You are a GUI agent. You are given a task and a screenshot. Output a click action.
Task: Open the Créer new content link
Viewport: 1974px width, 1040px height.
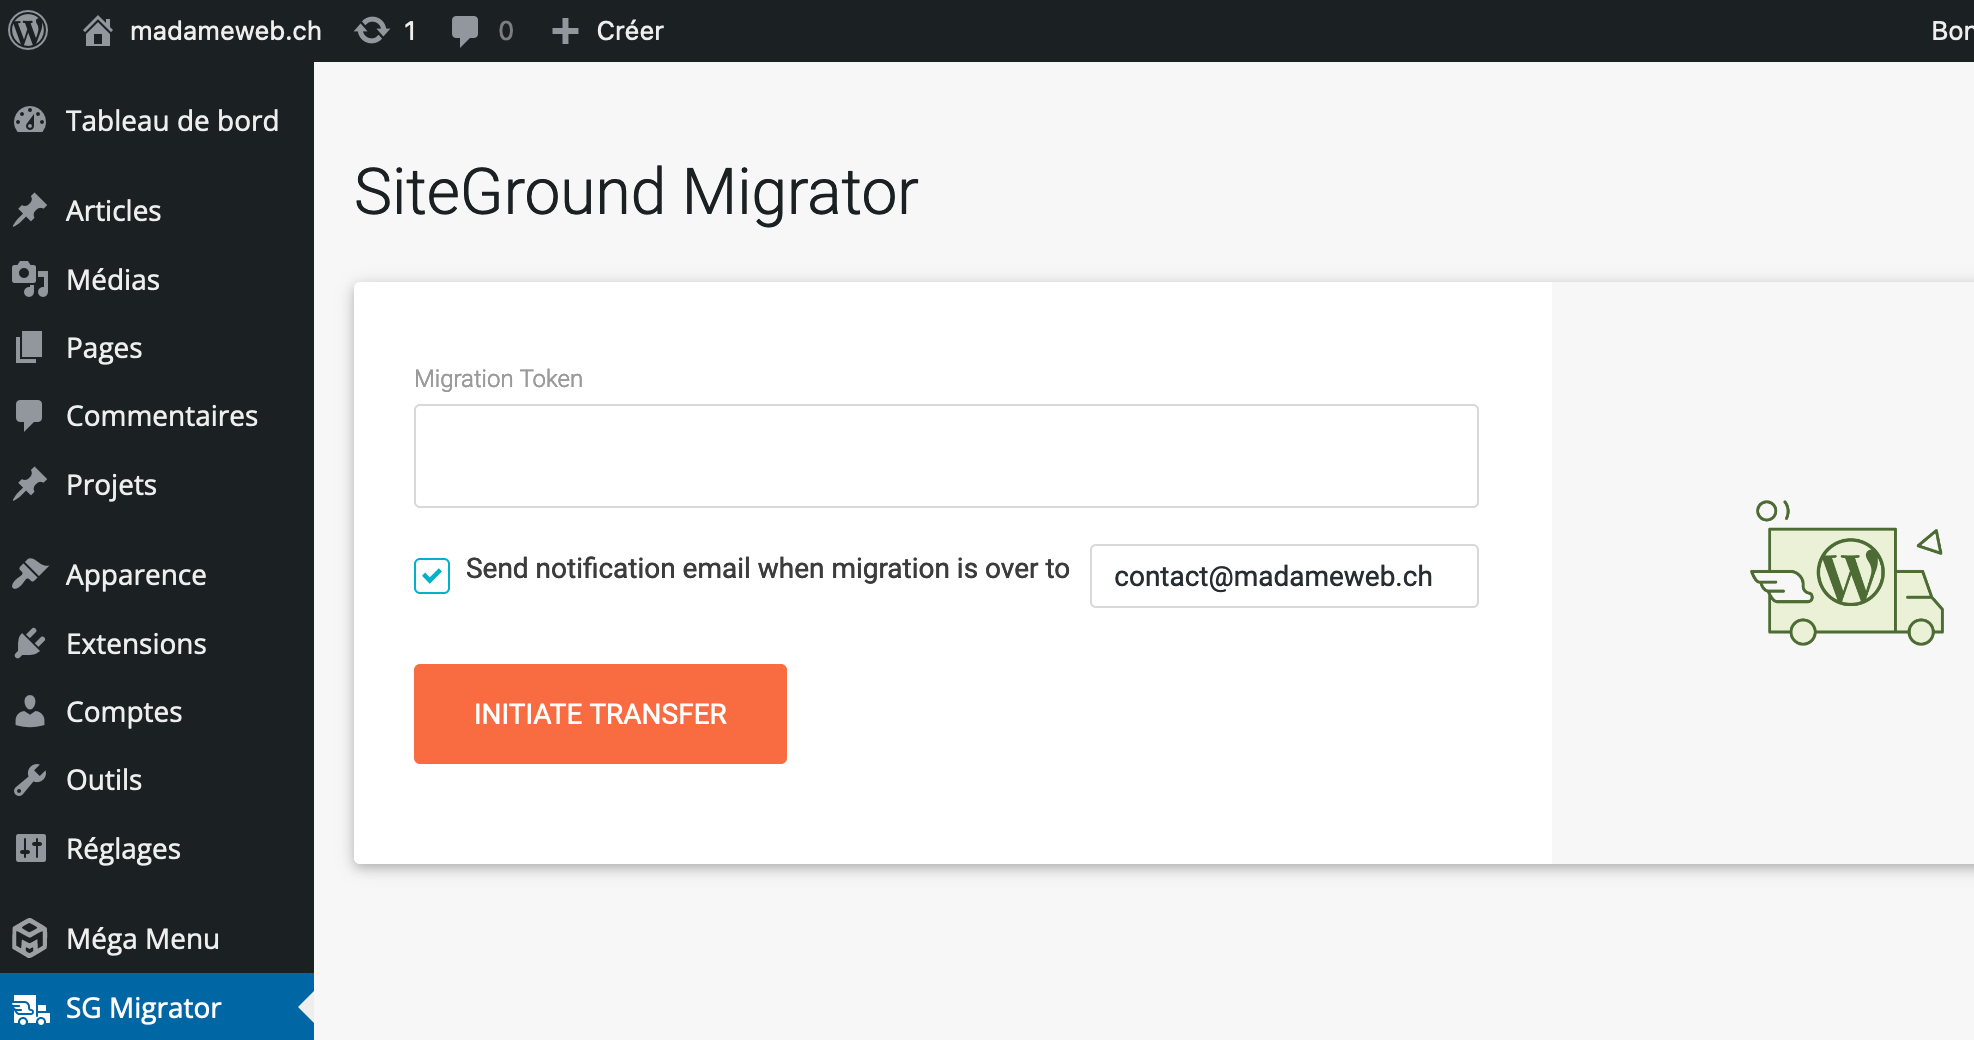629,31
